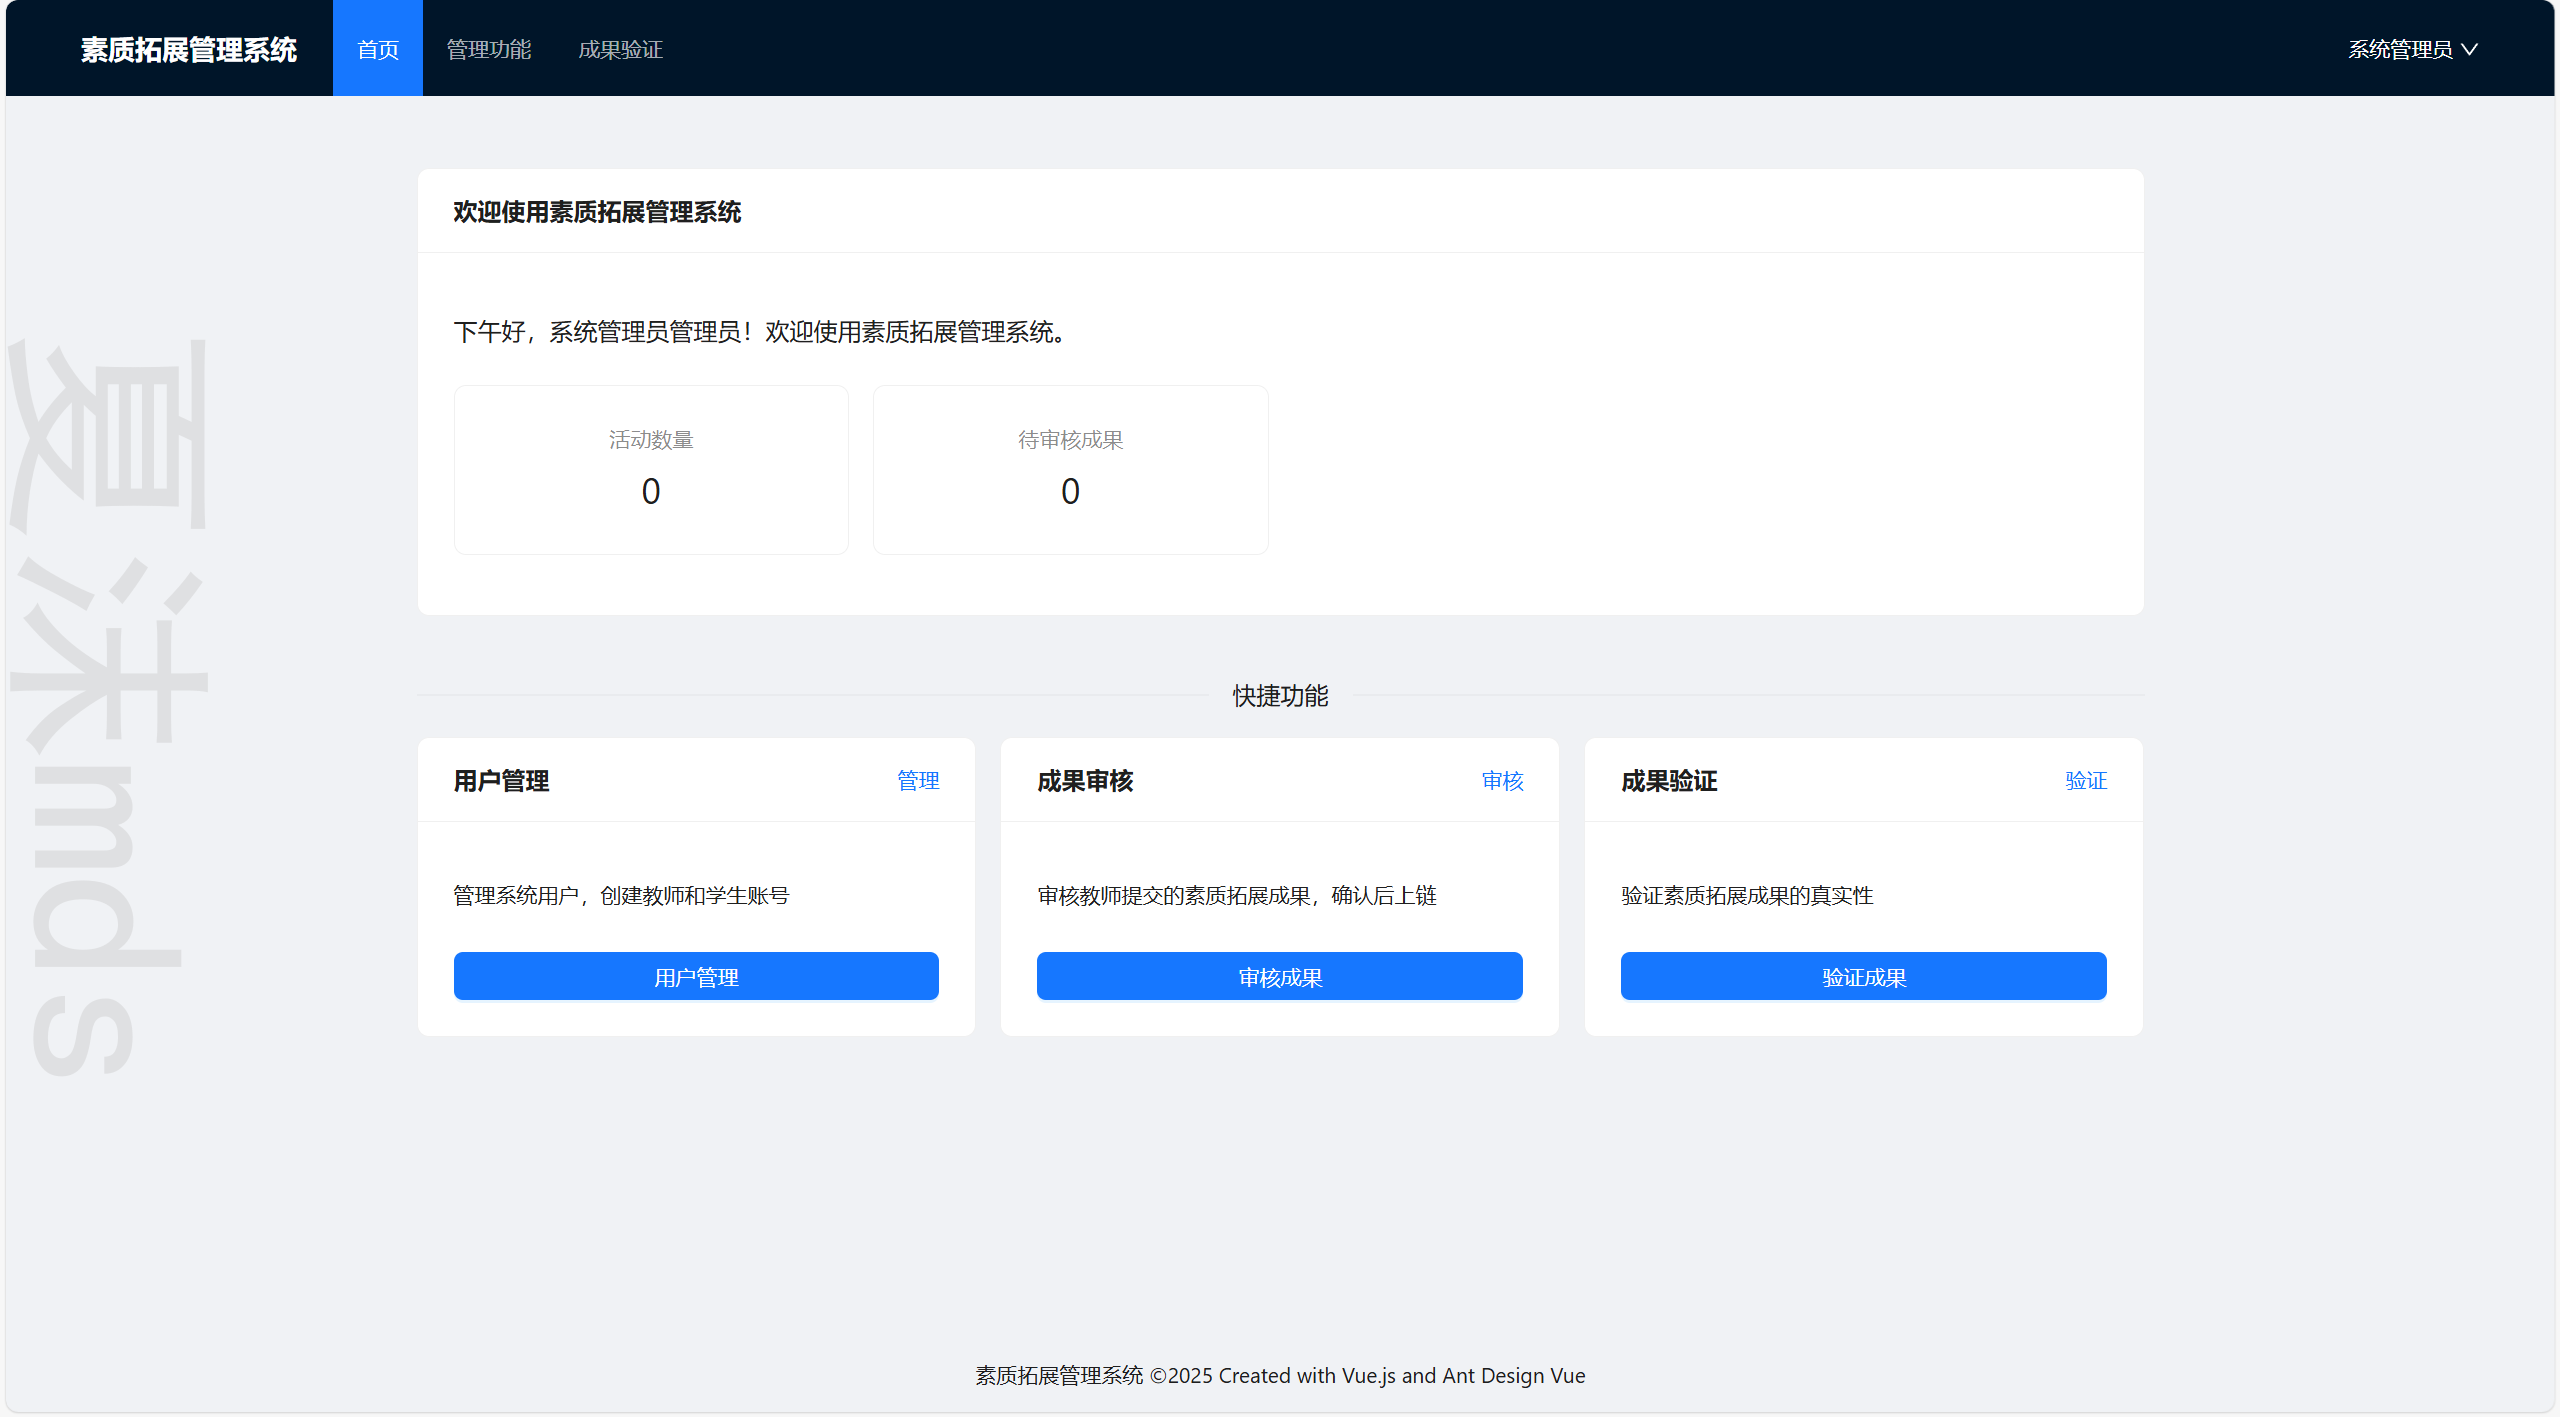Click the down chevron beside 系统管理员
Image resolution: width=2560 pixels, height=1417 pixels.
tap(2469, 49)
